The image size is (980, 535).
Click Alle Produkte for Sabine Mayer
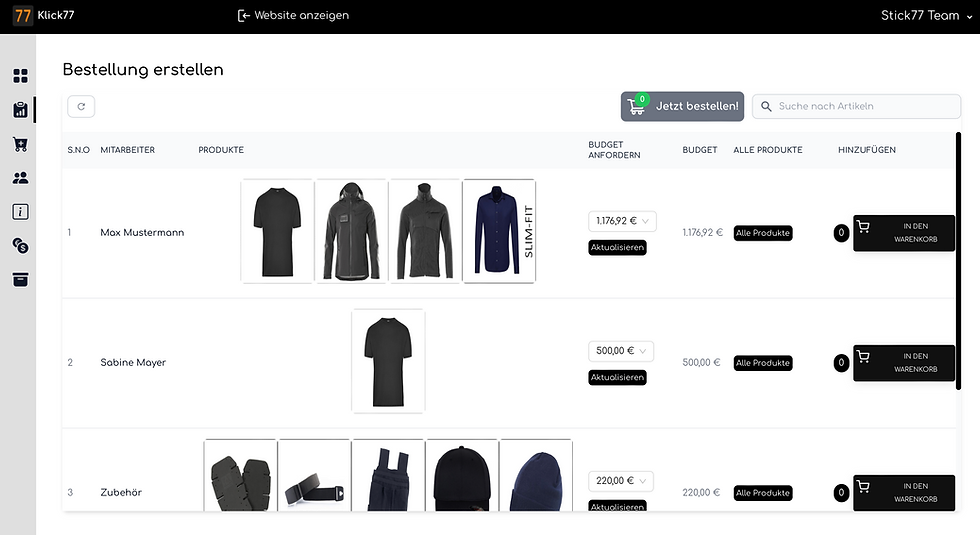(x=763, y=363)
